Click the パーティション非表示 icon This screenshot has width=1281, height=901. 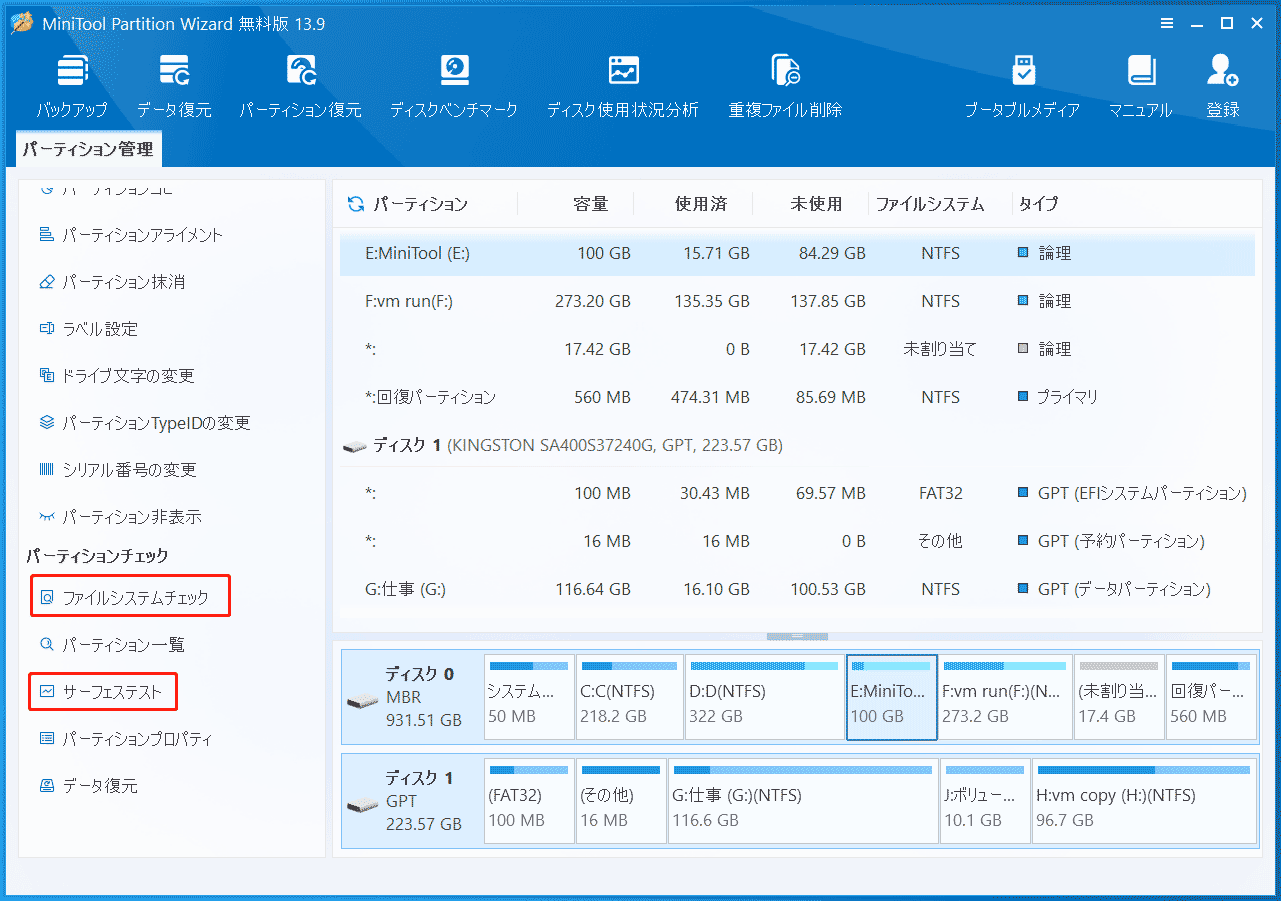(x=46, y=517)
